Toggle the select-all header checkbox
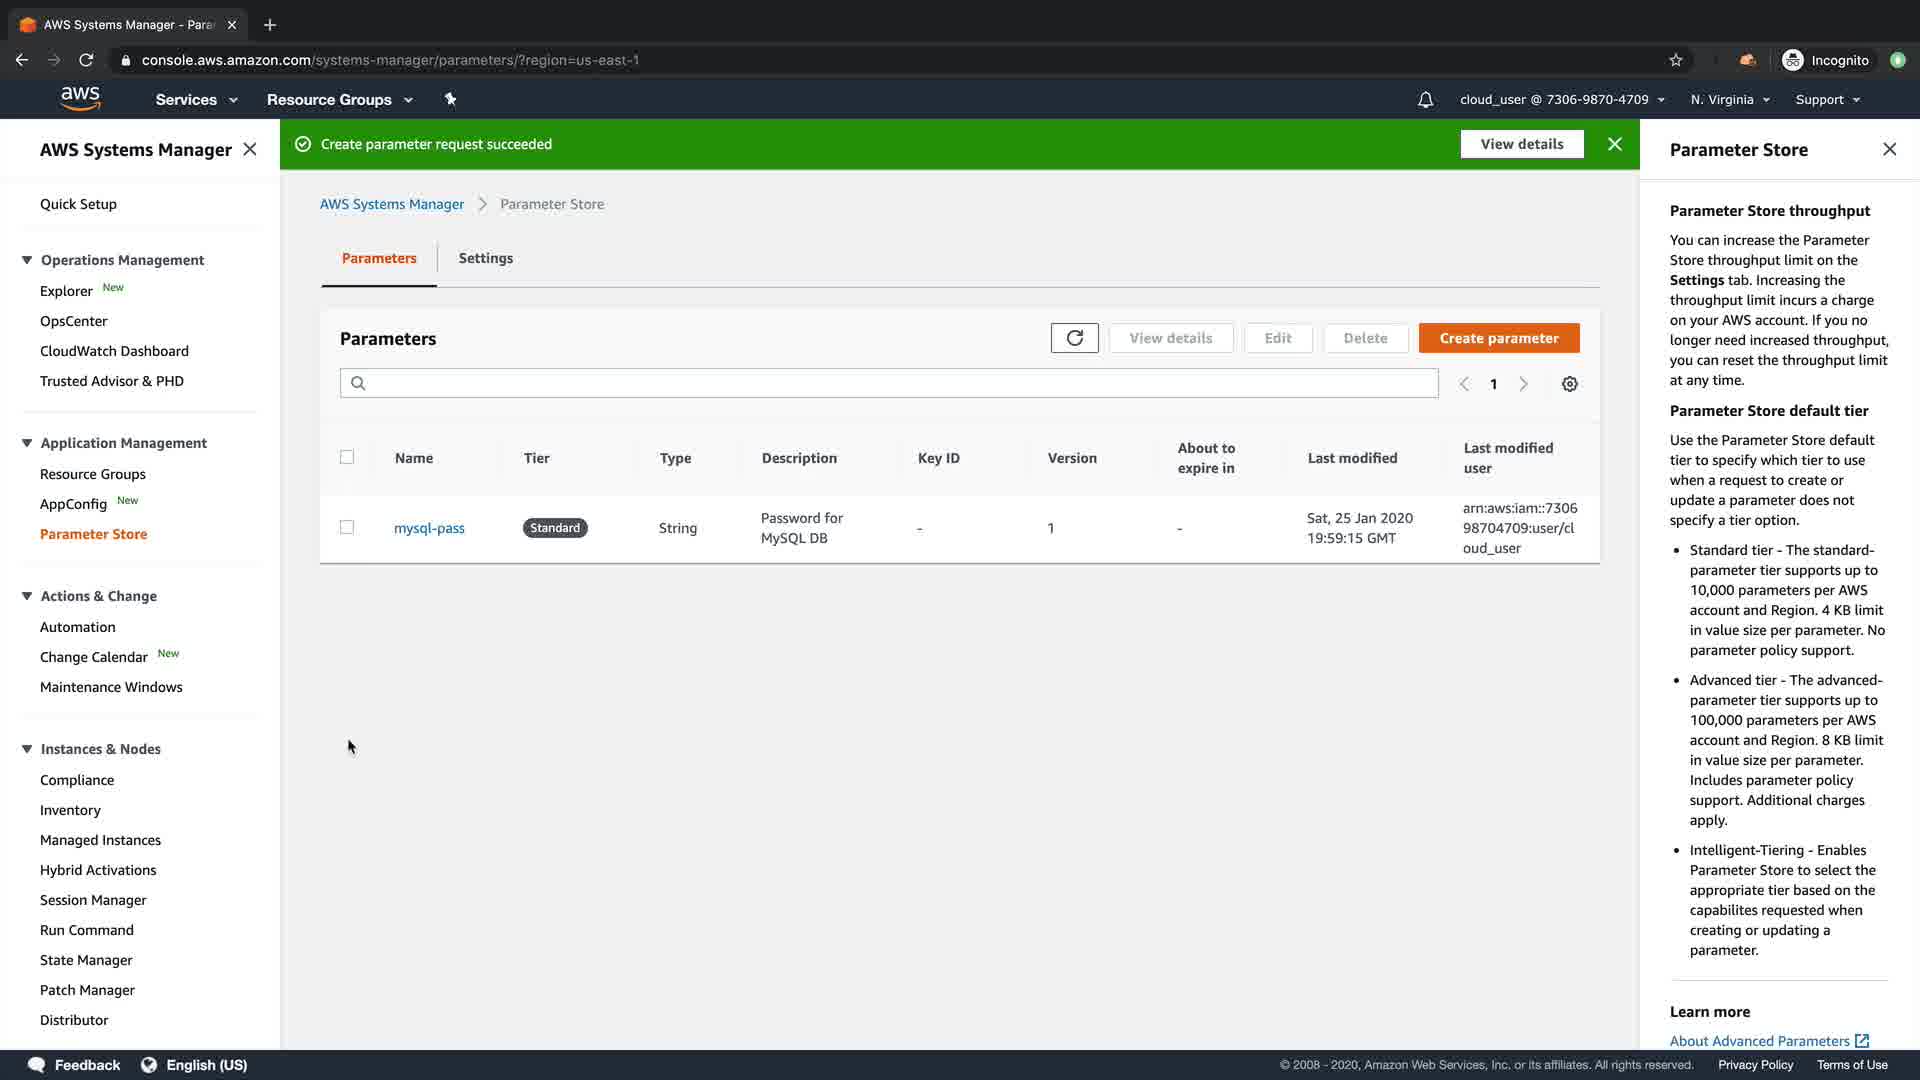Viewport: 1920px width, 1080px height. coord(347,457)
